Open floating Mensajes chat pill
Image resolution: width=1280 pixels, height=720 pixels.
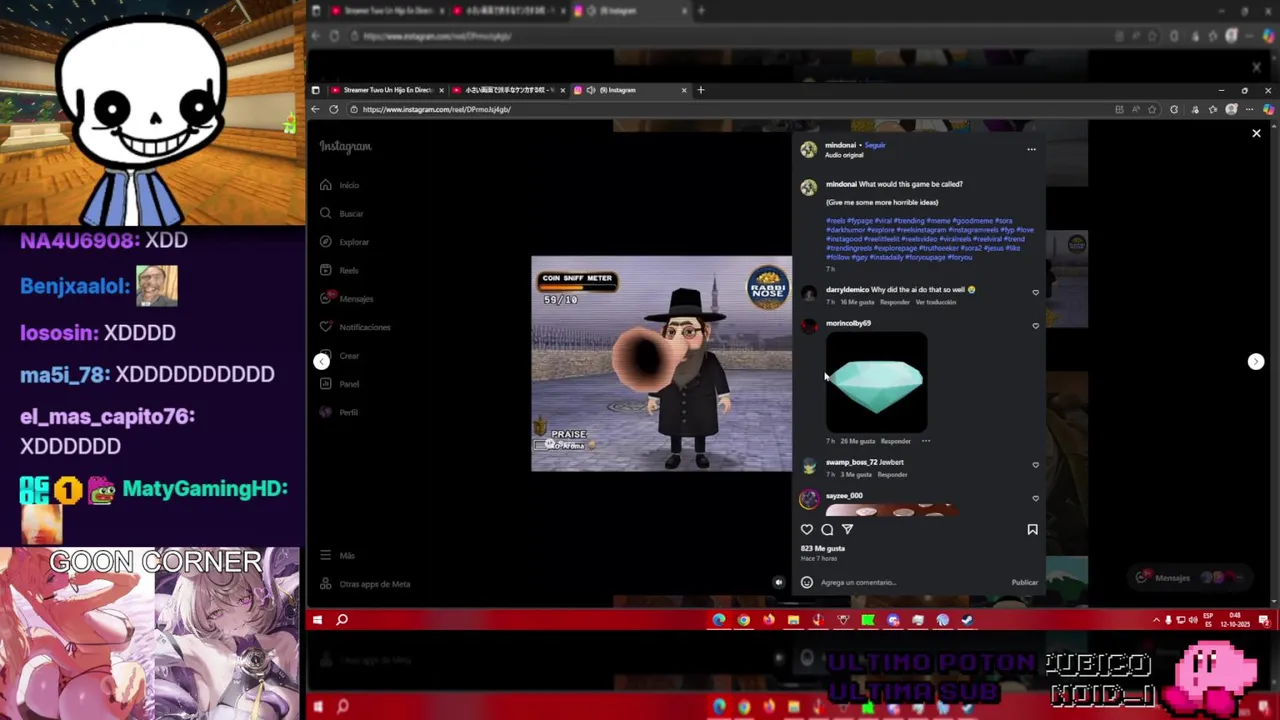pyautogui.click(x=1188, y=577)
